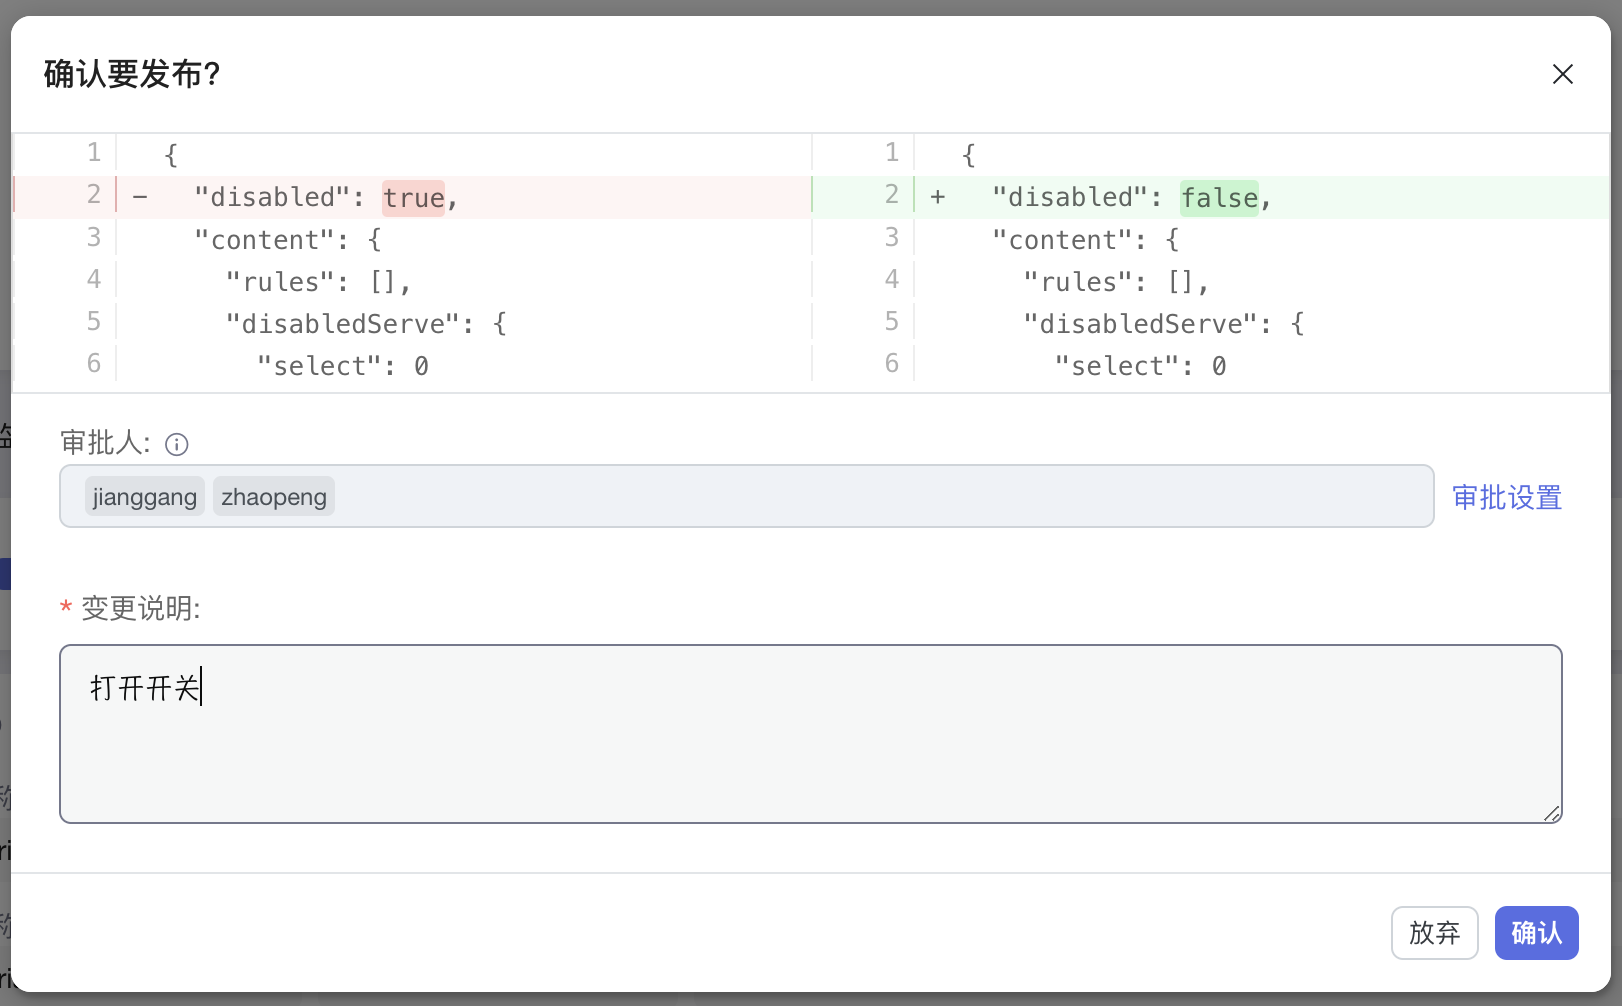Click the minus marker on the removed line
The image size is (1622, 1006).
pyautogui.click(x=140, y=198)
